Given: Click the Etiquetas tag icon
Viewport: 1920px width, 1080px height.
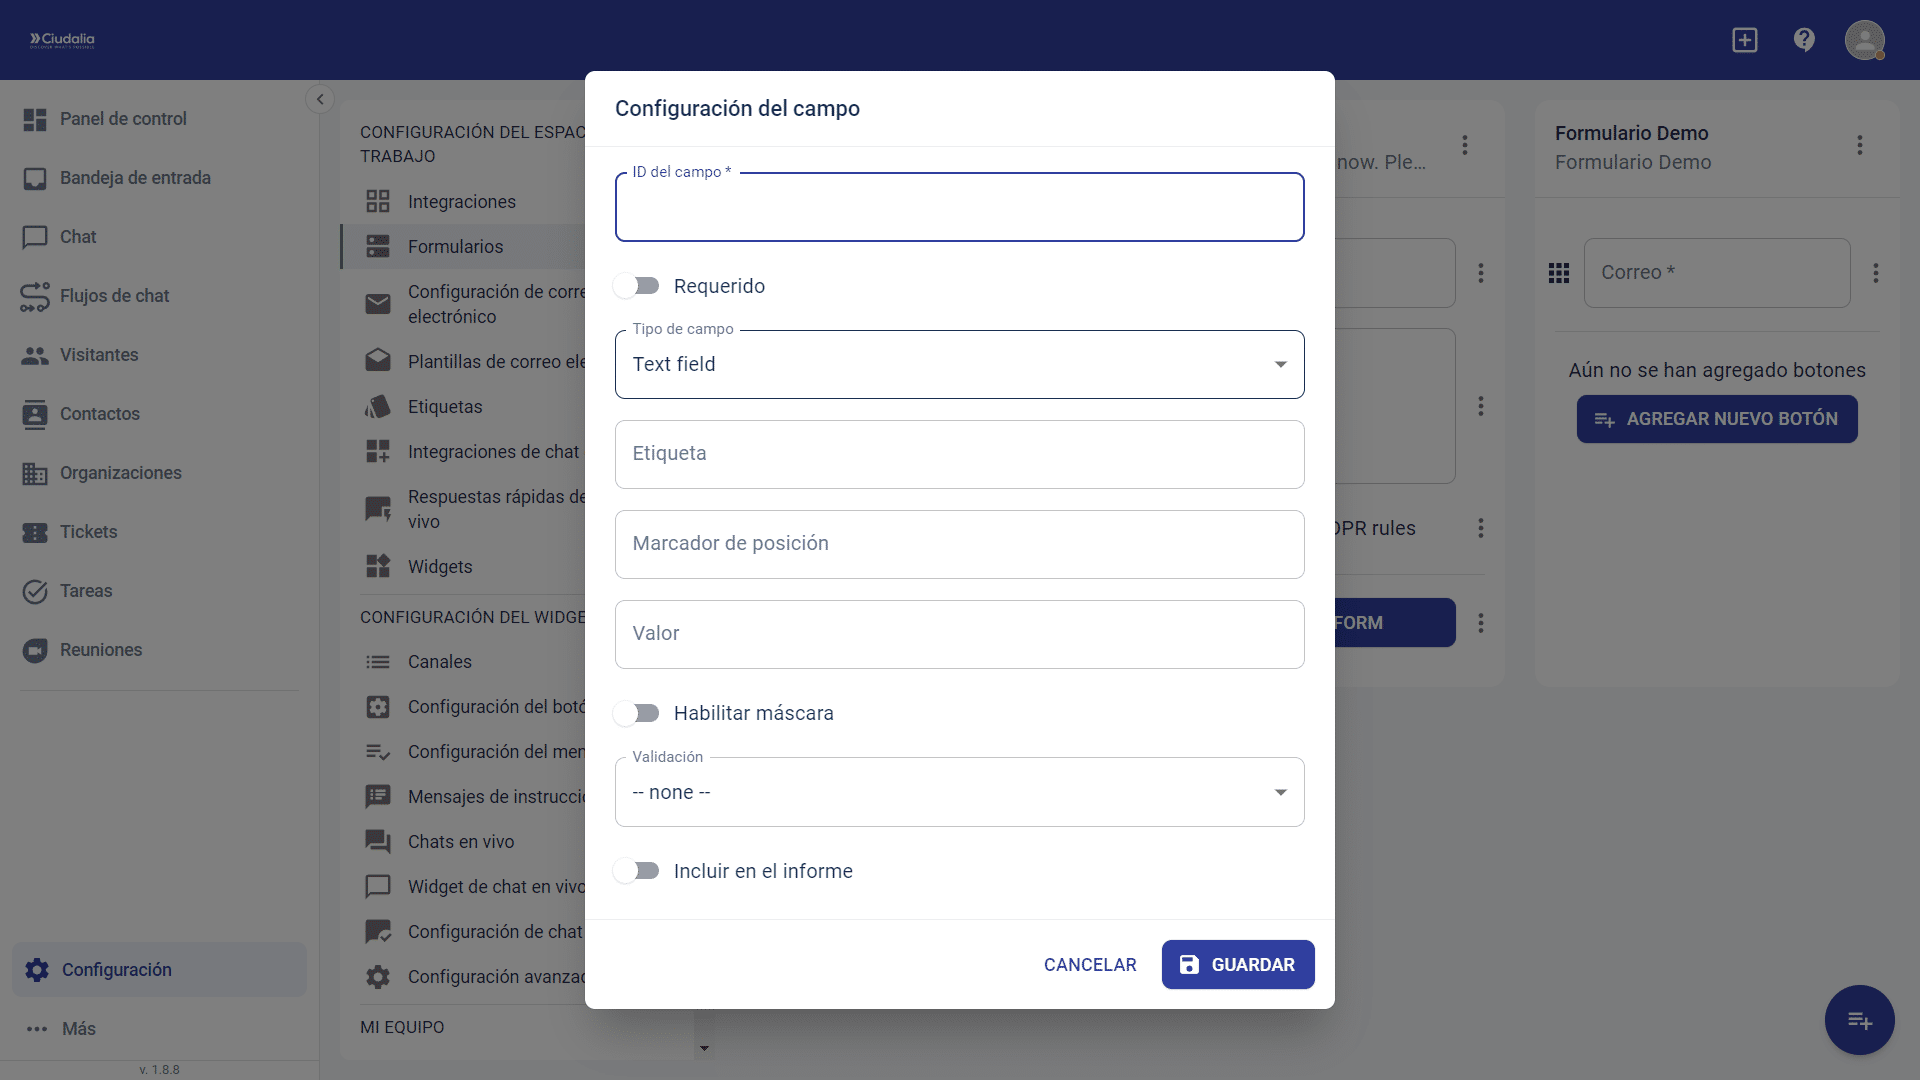Looking at the screenshot, I should pyautogui.click(x=378, y=406).
